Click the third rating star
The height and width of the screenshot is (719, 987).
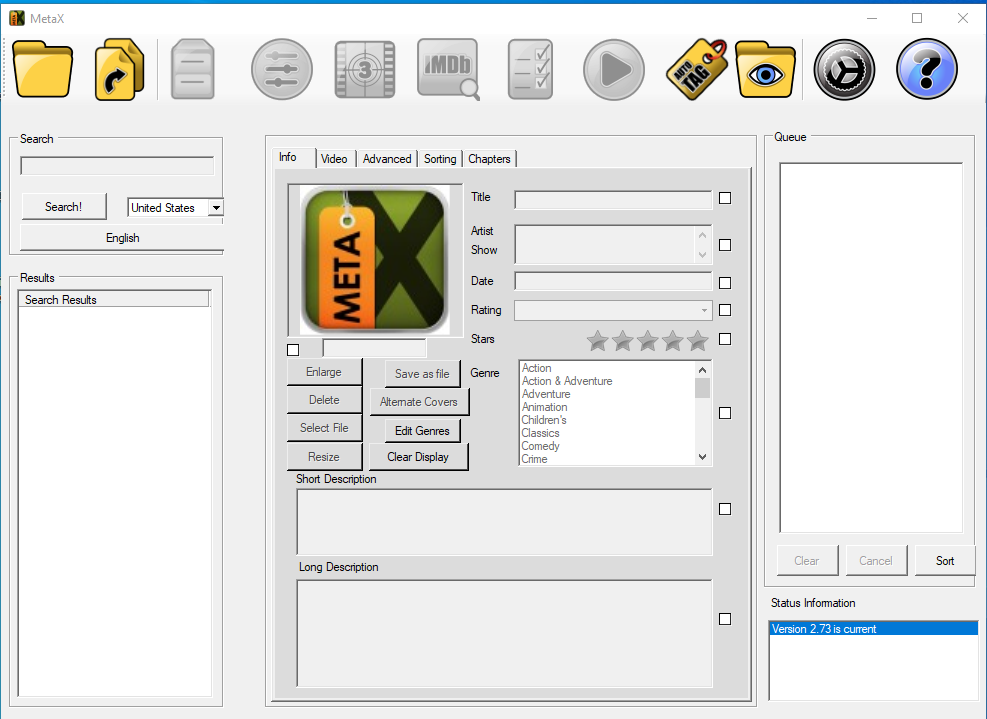[x=648, y=341]
